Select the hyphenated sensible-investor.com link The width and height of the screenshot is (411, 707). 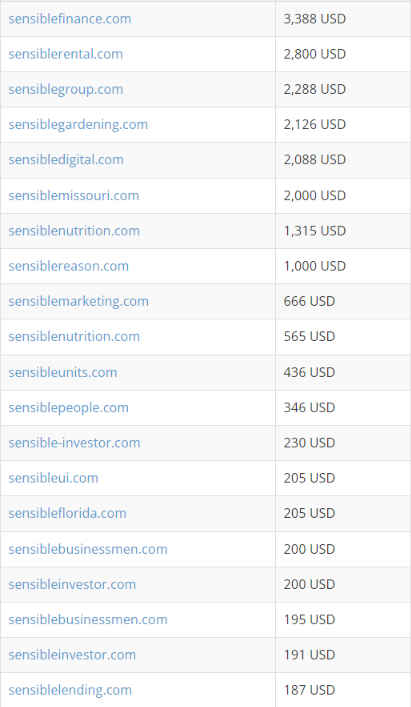tap(74, 443)
